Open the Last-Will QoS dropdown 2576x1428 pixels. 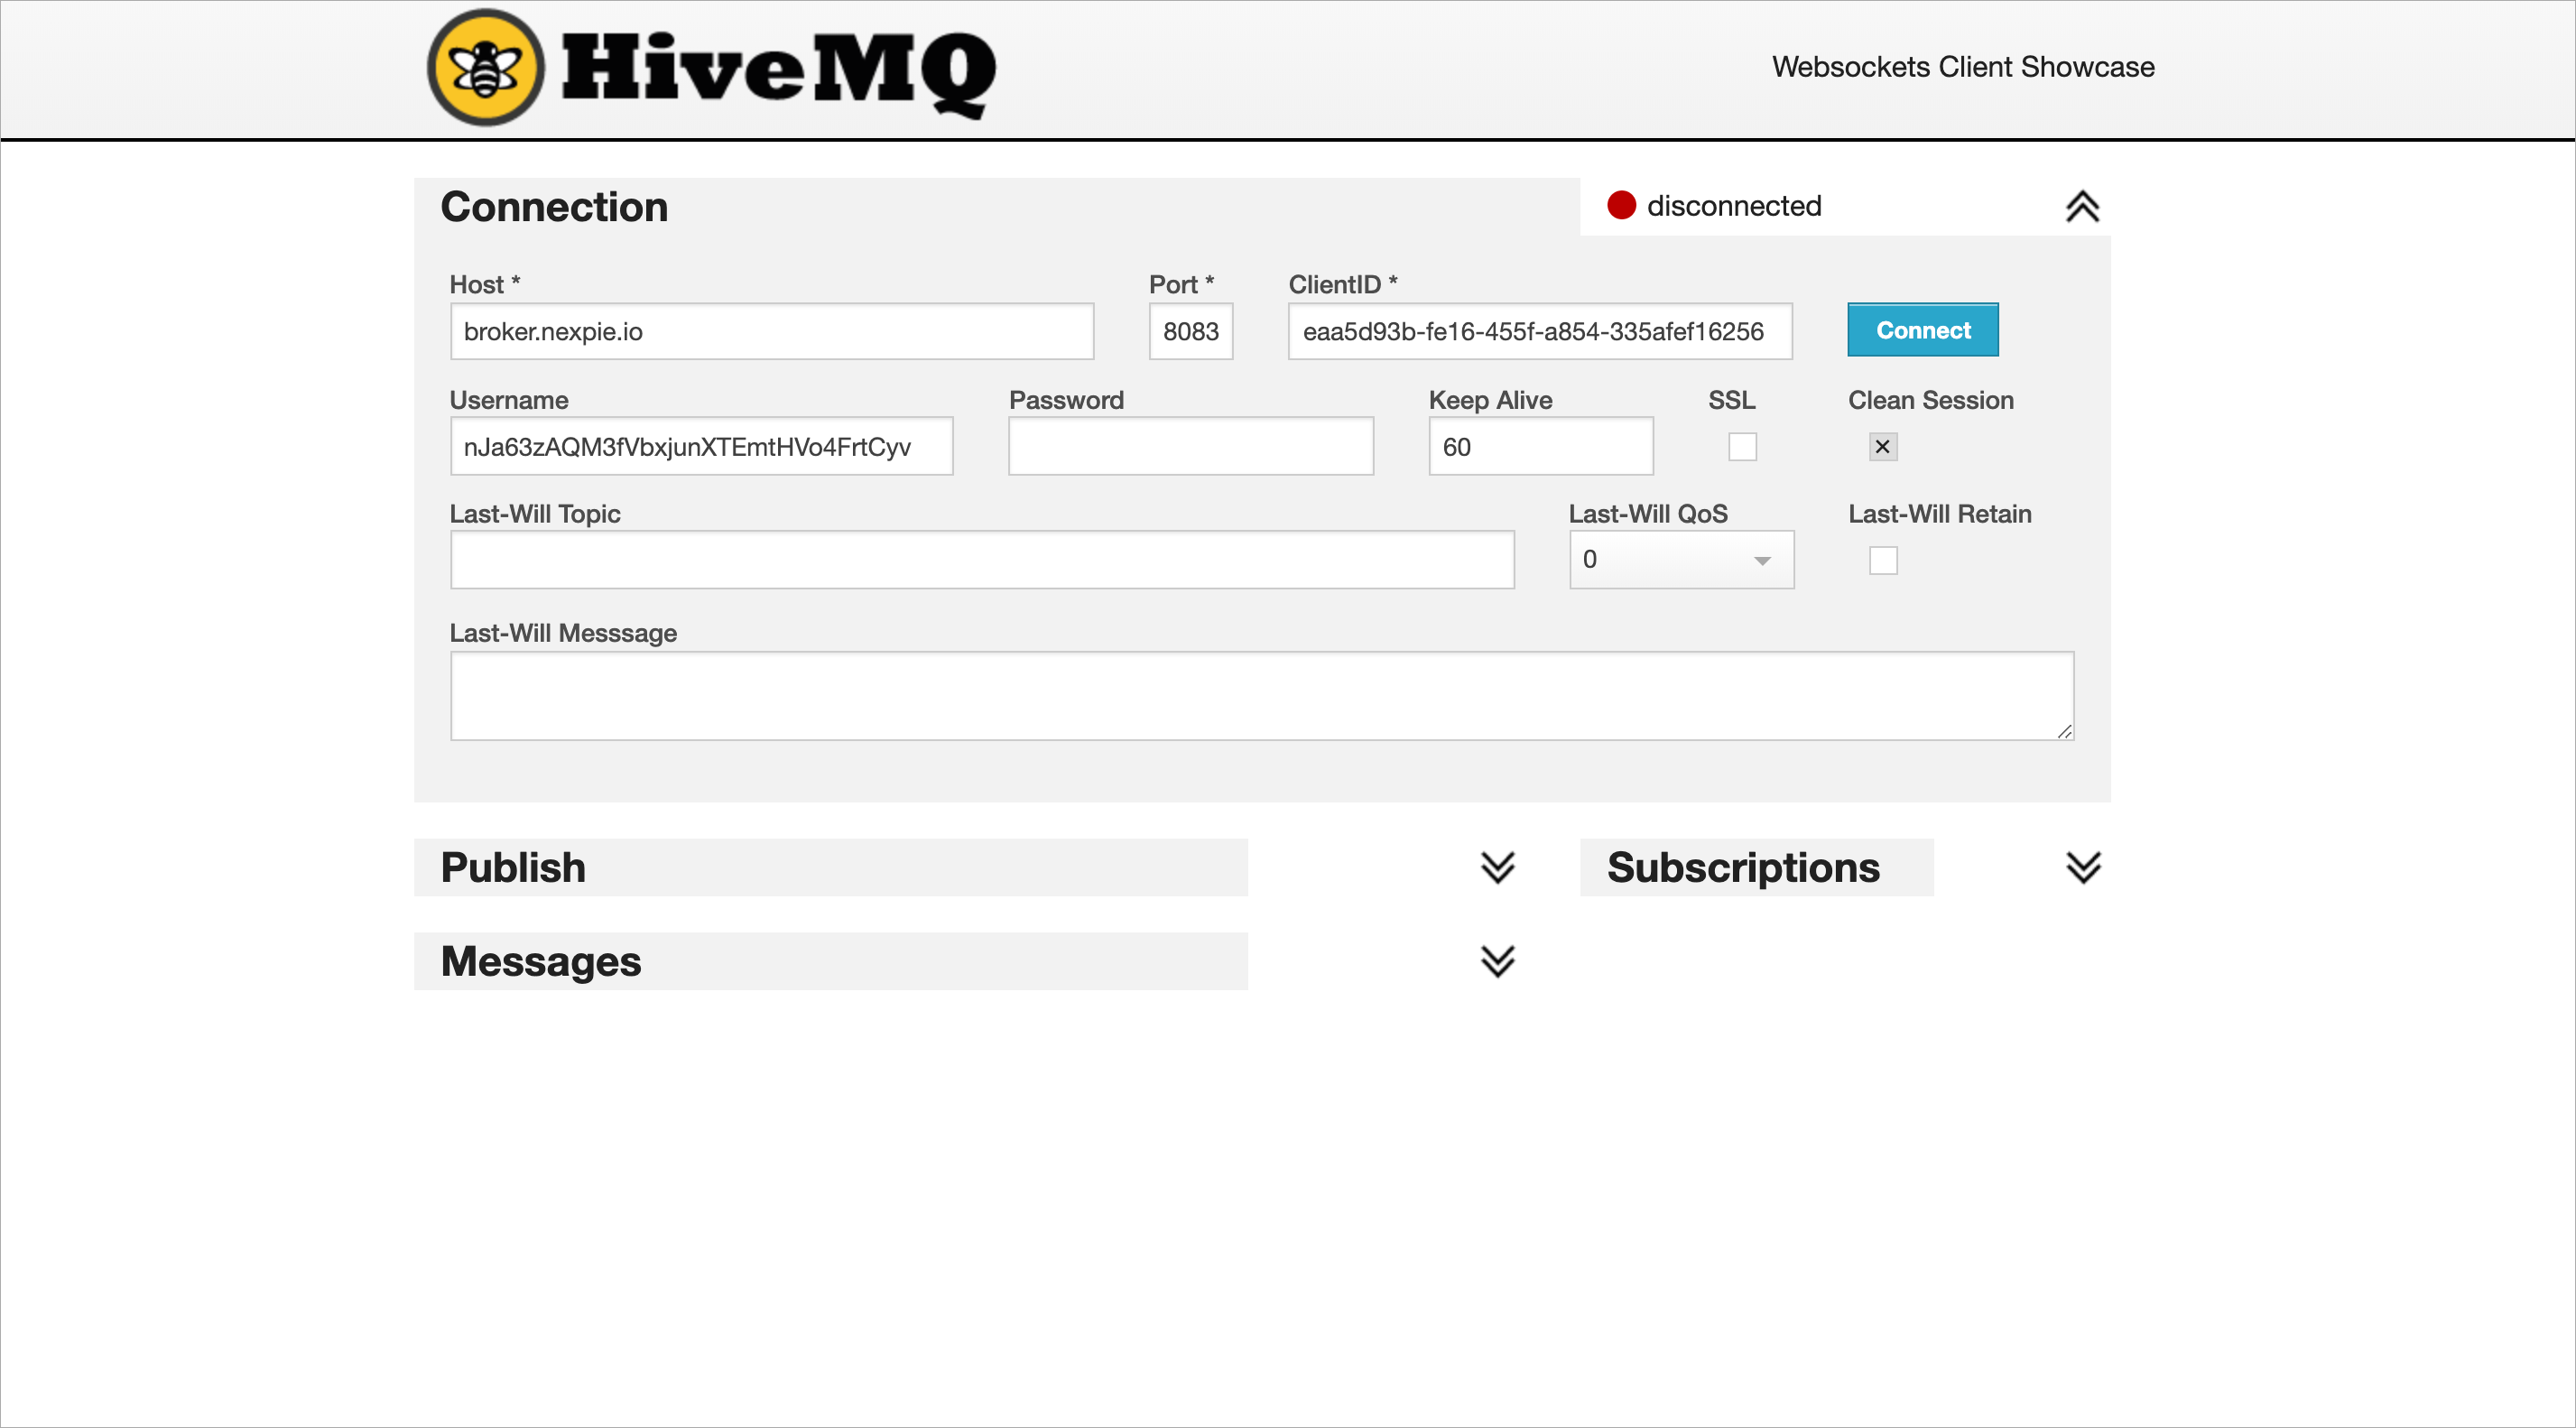coord(1681,560)
